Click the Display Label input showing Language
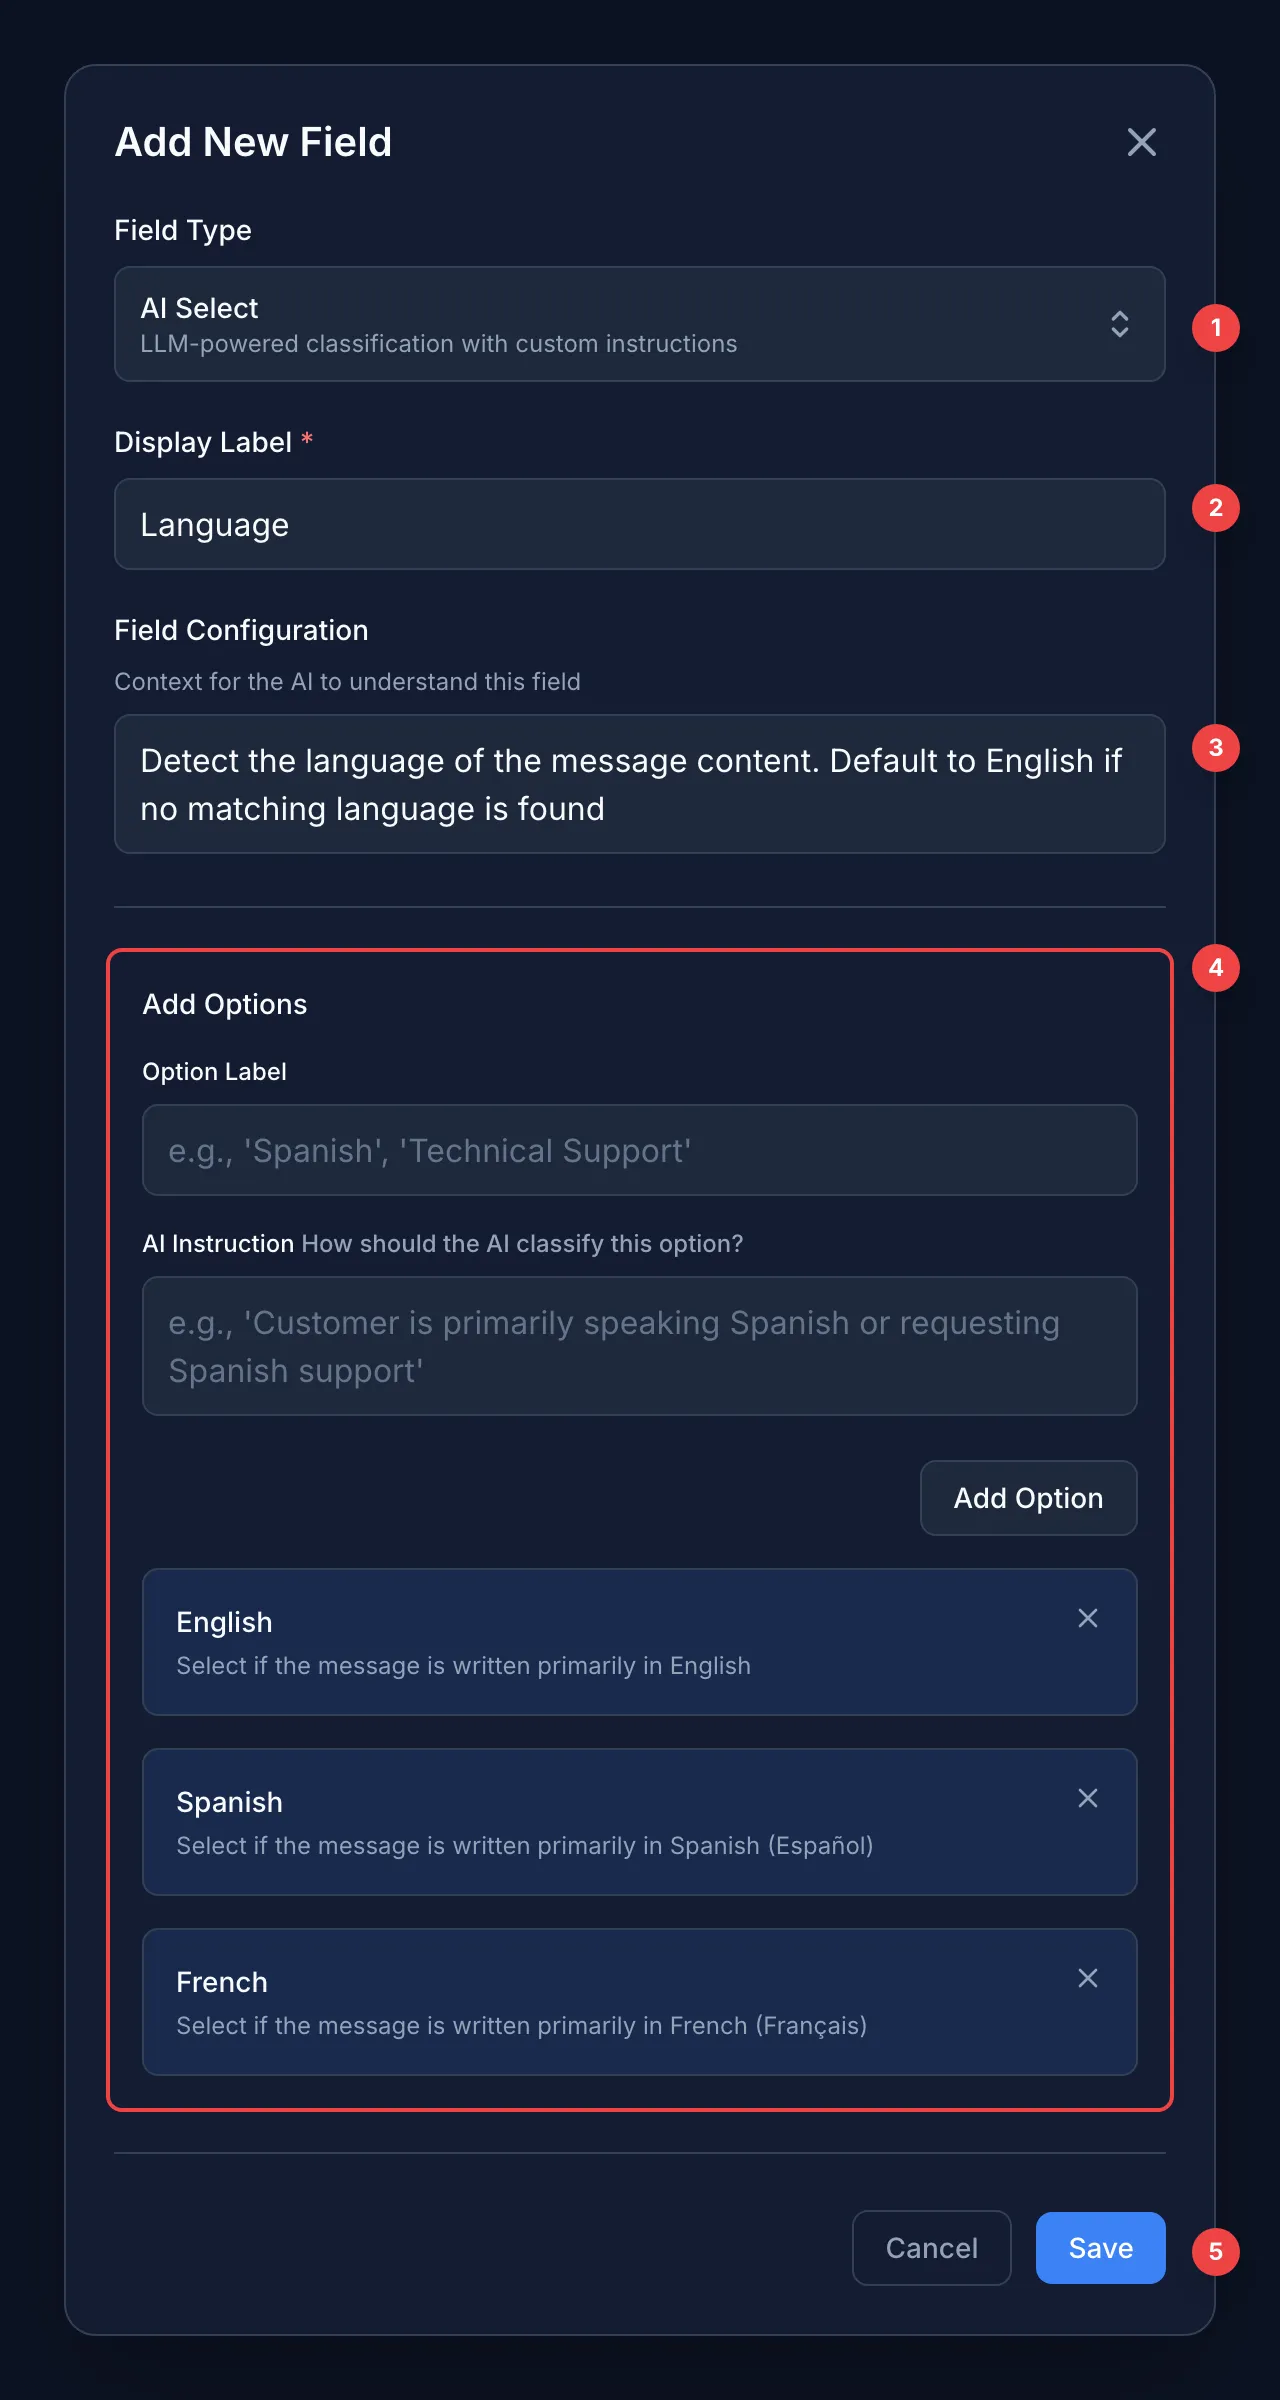This screenshot has width=1280, height=2400. (640, 524)
